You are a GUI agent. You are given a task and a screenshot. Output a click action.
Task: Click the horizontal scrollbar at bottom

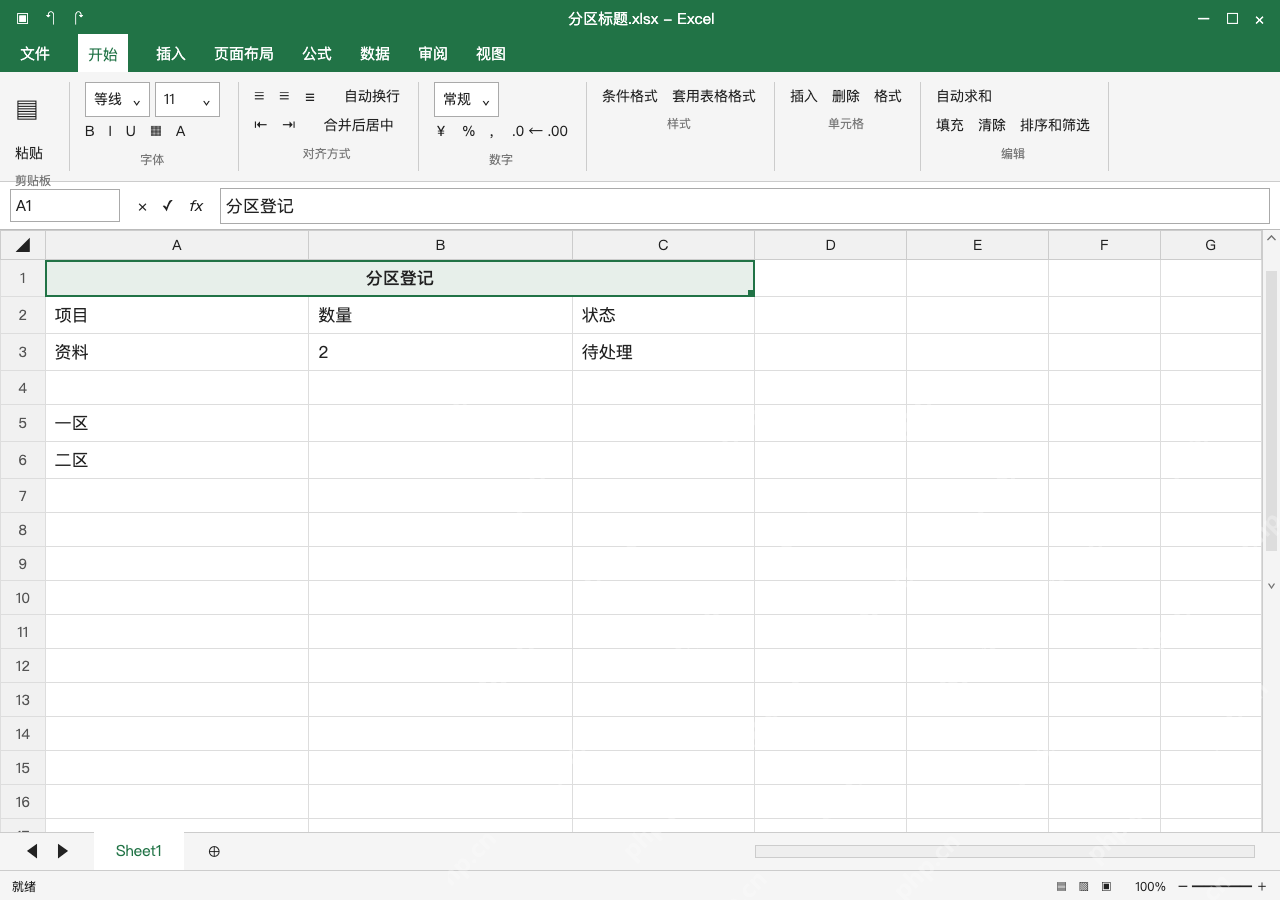(x=1005, y=851)
